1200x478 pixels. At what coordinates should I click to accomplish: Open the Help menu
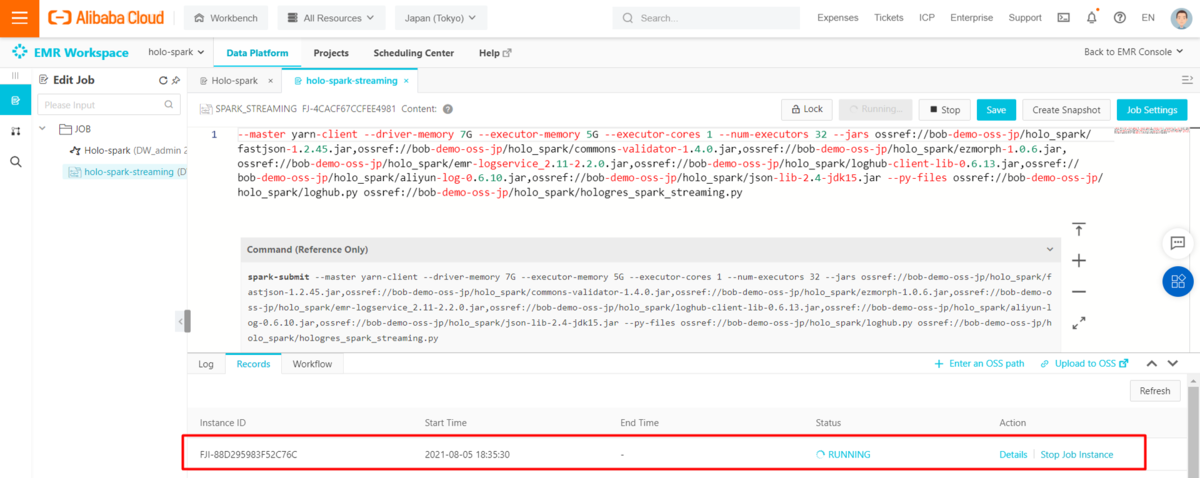click(494, 53)
